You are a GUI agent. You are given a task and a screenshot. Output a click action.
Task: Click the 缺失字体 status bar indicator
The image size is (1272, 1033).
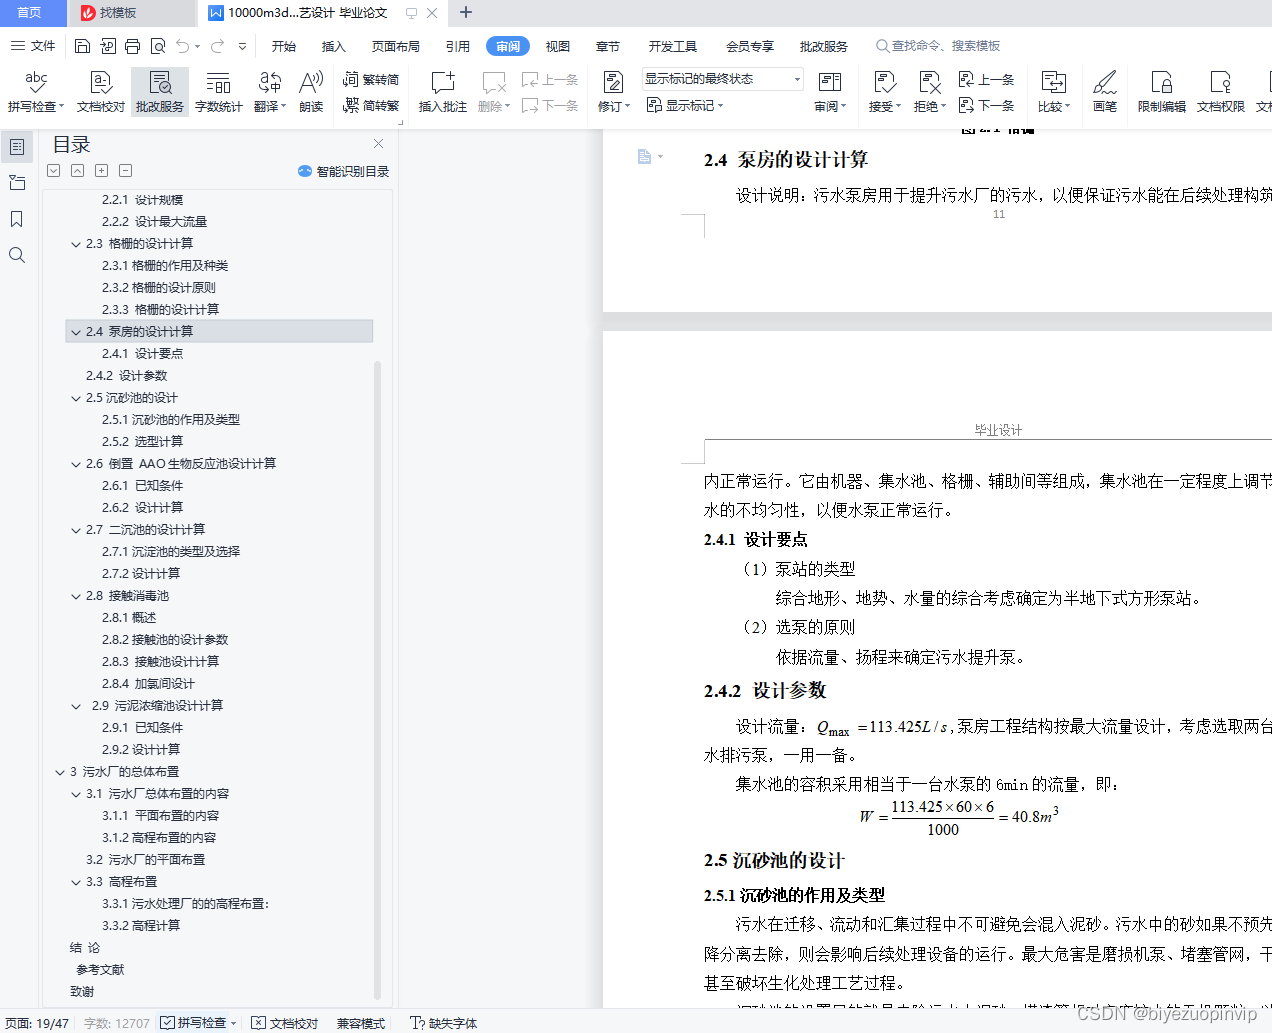pyautogui.click(x=443, y=1023)
